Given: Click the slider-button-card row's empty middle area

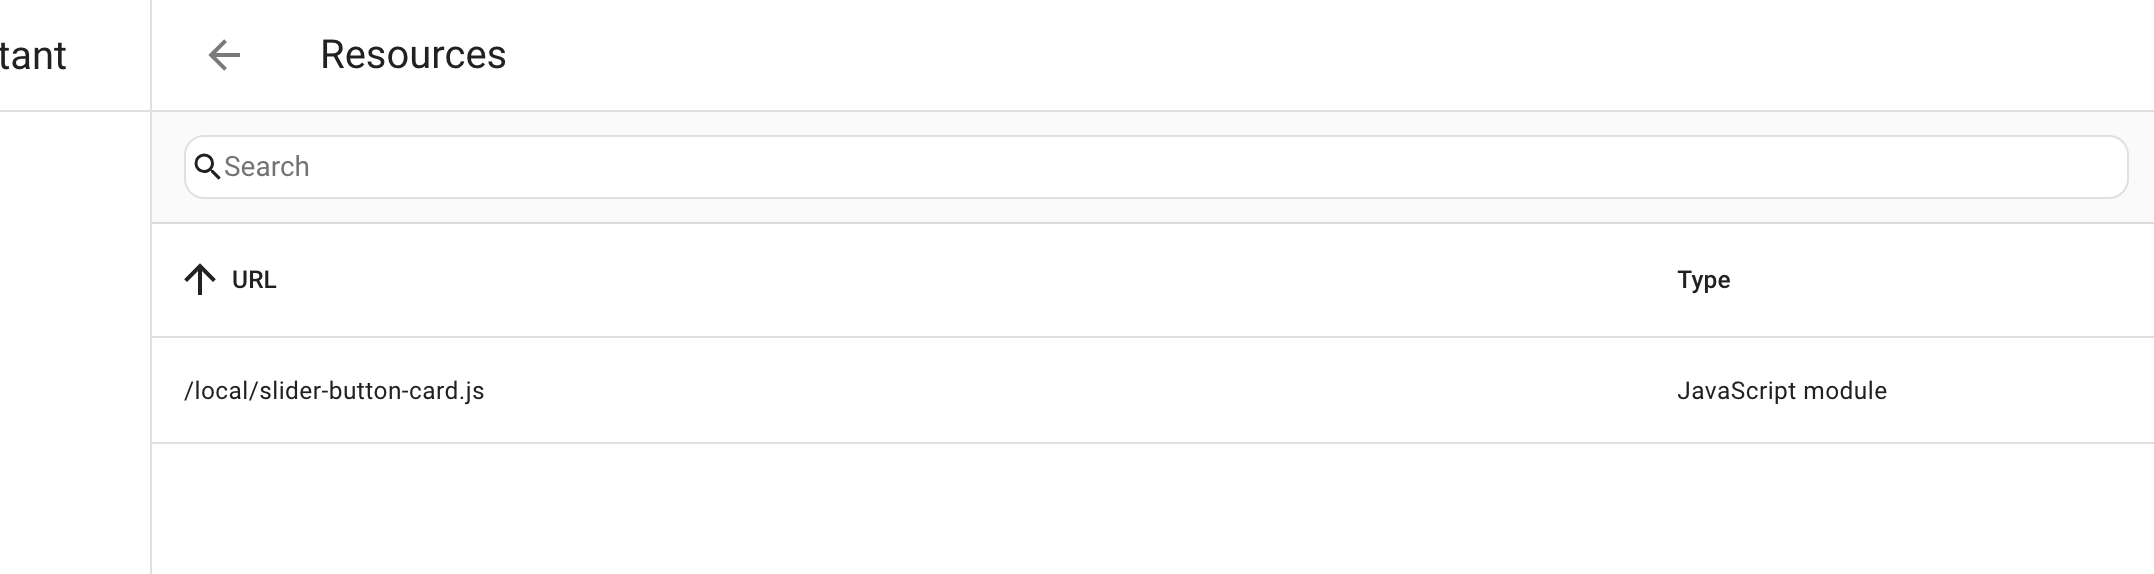Looking at the screenshot, I should pyautogui.click(x=1050, y=391).
